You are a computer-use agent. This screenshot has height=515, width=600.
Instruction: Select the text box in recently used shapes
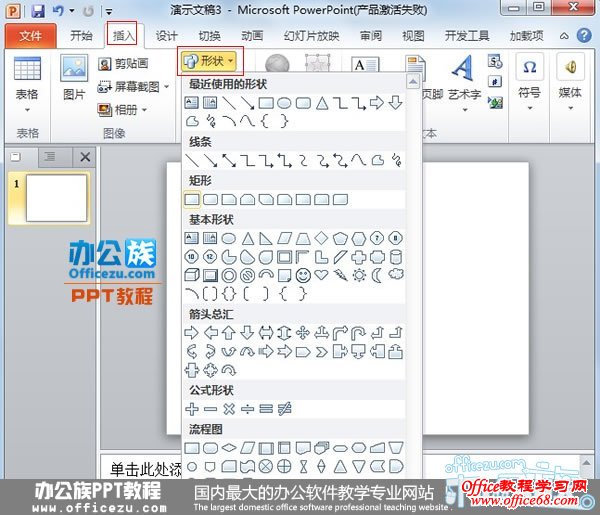[192, 103]
